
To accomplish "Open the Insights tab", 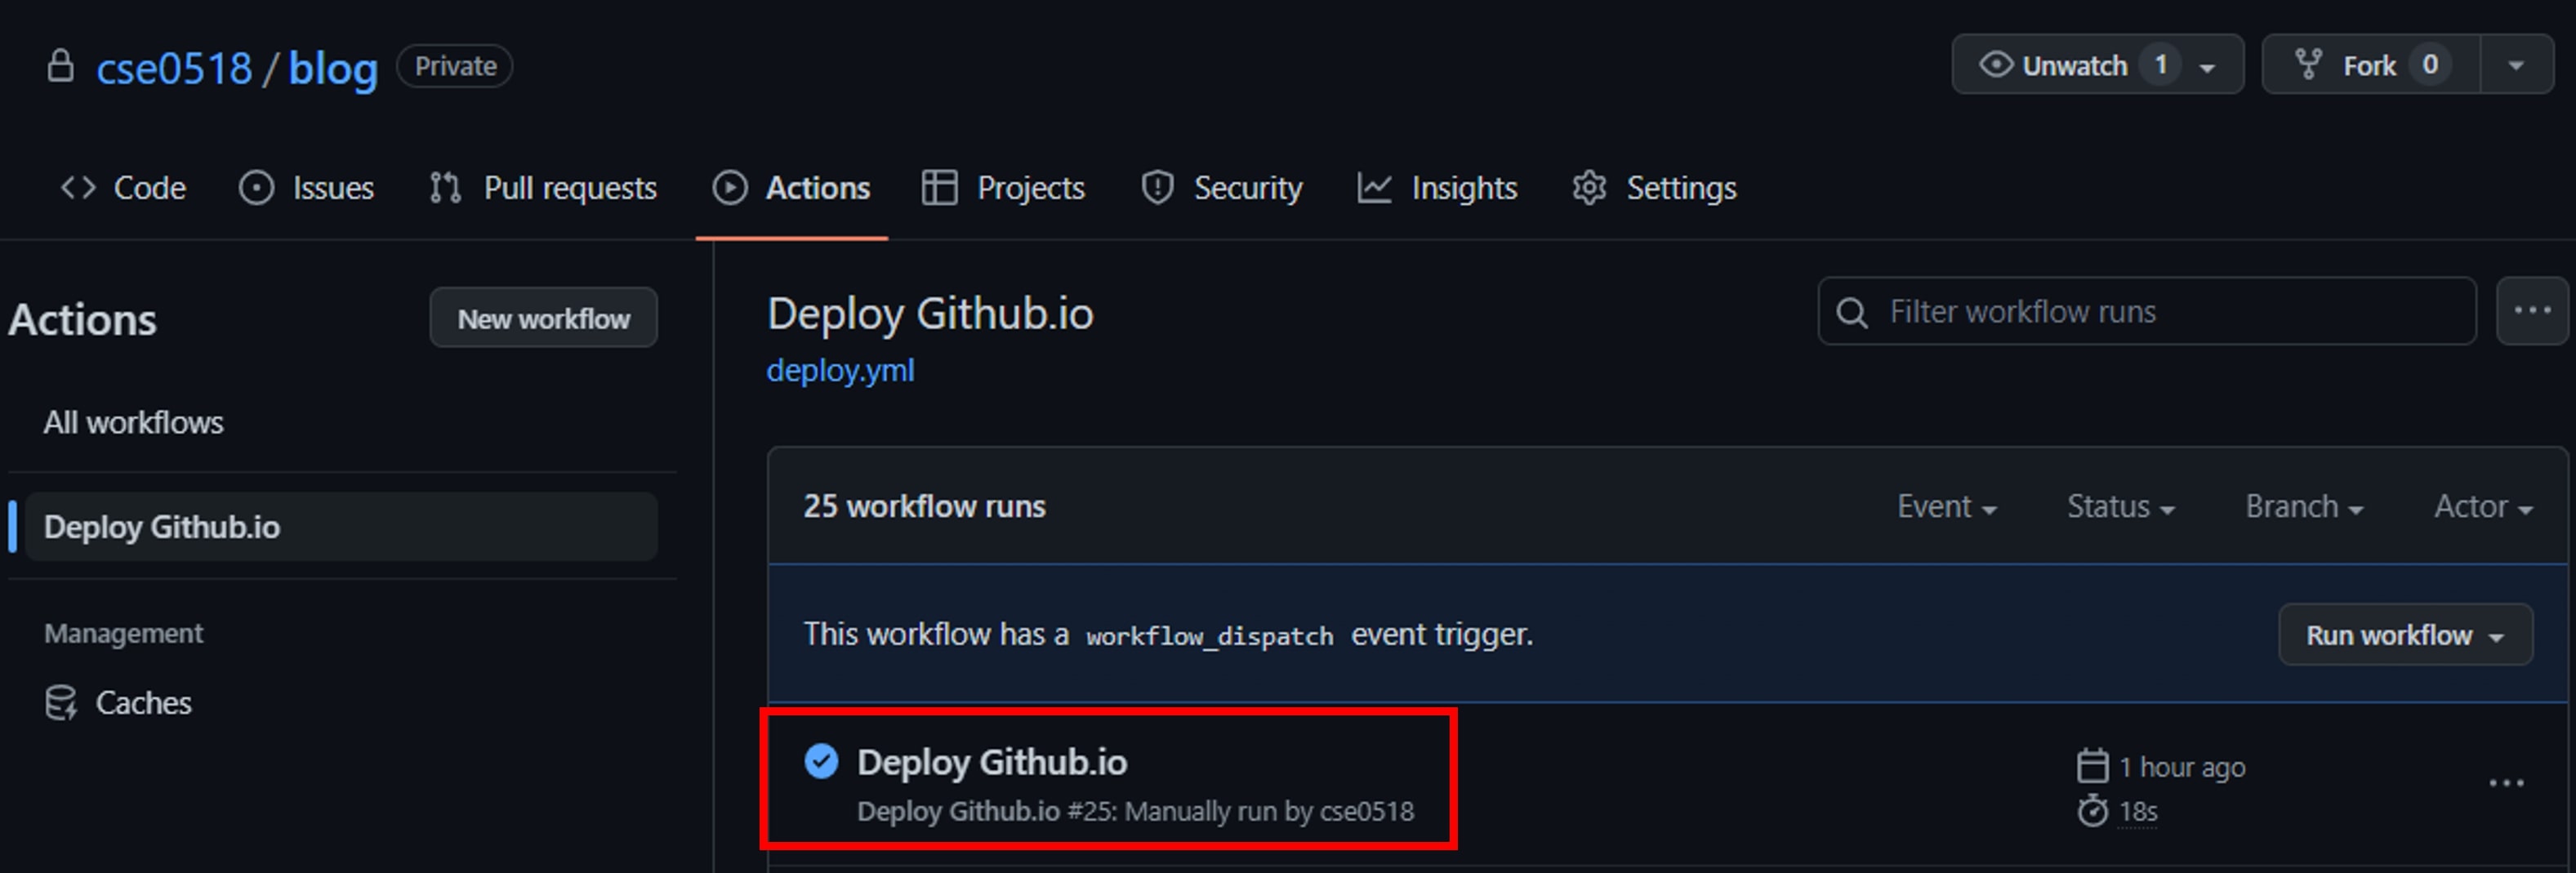I will pos(1437,188).
